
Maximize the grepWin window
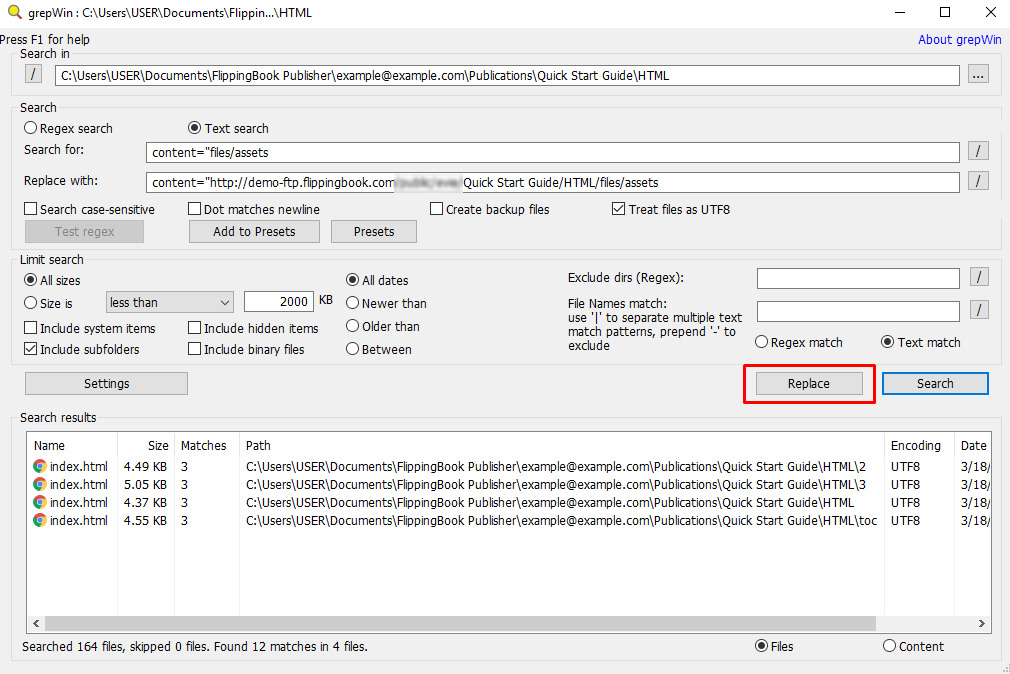tap(945, 12)
